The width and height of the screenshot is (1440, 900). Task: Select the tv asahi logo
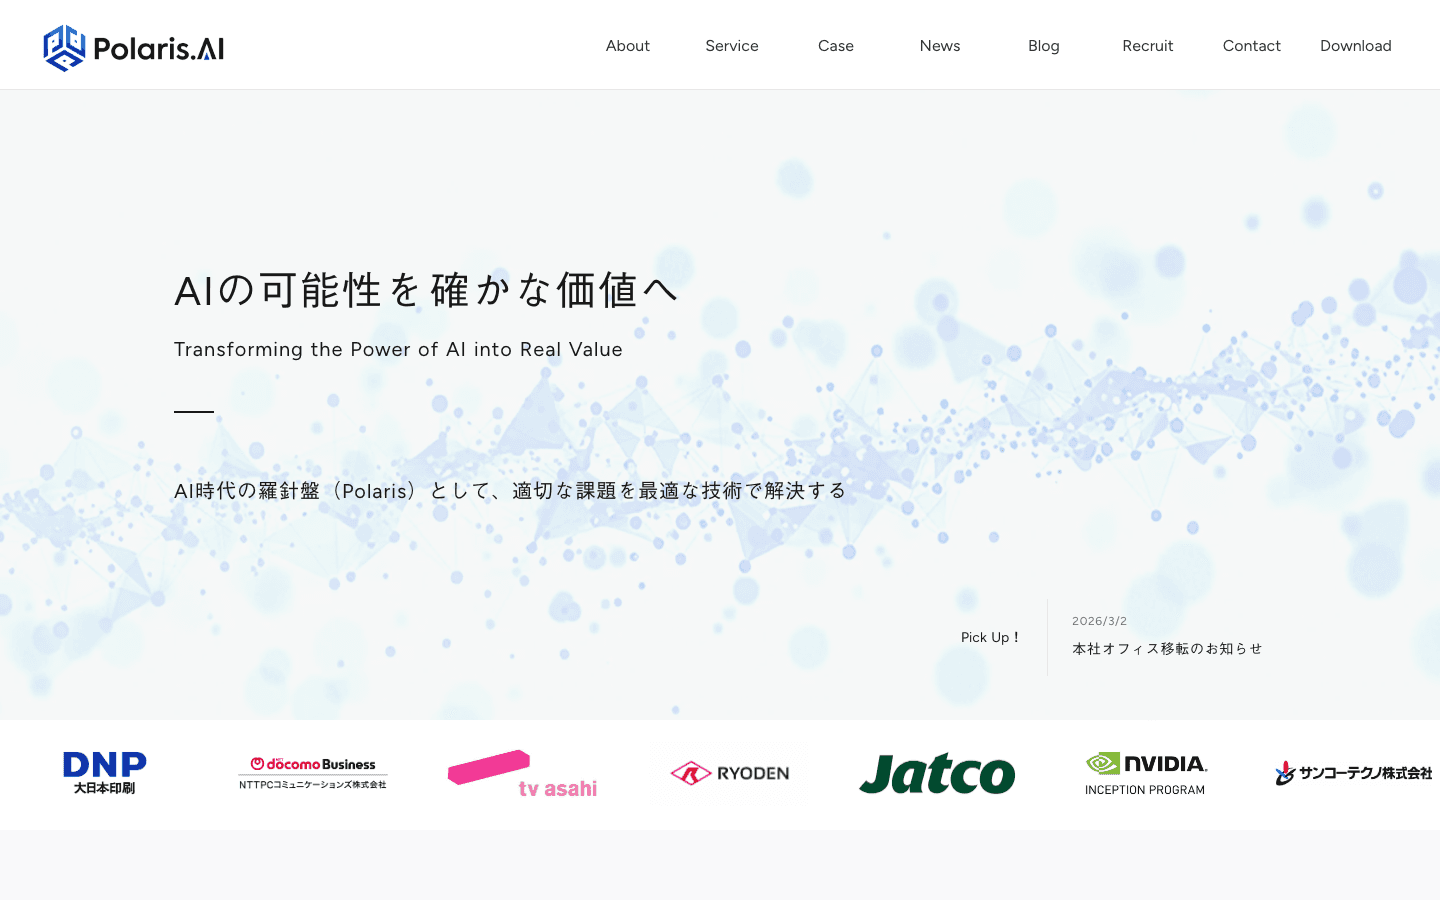click(x=522, y=774)
